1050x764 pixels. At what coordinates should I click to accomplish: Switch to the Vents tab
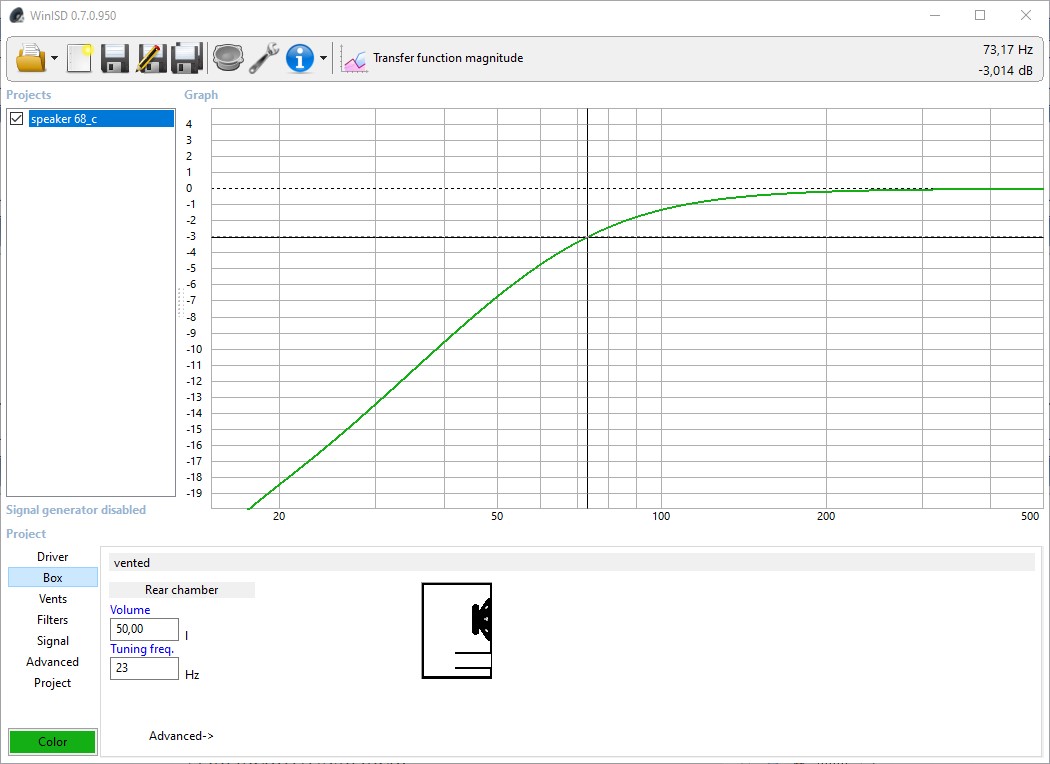(x=53, y=599)
